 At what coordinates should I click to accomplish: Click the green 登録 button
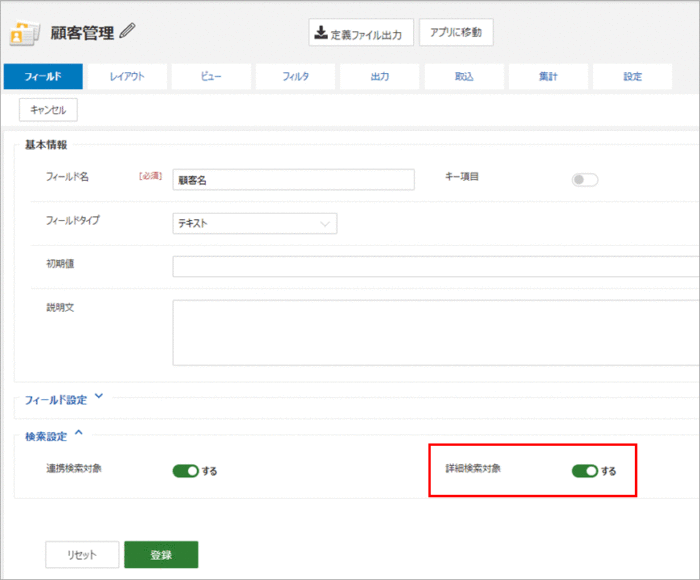(161, 555)
